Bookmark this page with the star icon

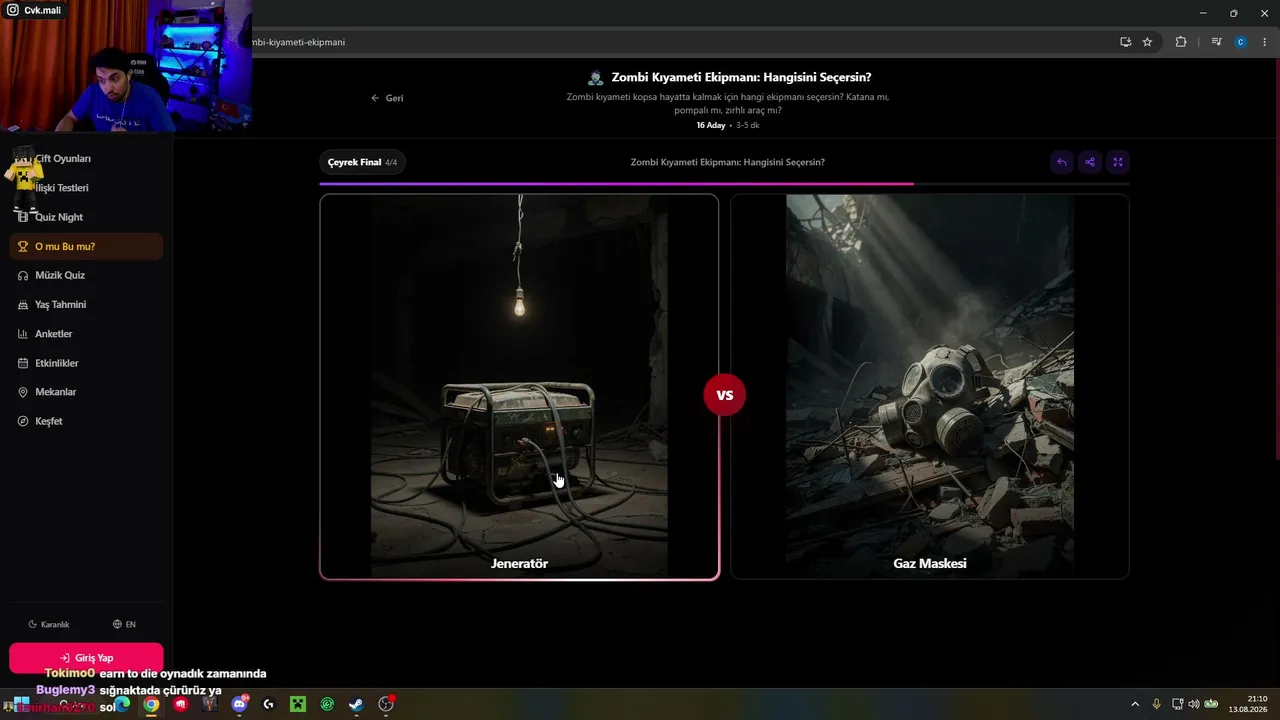point(1147,42)
